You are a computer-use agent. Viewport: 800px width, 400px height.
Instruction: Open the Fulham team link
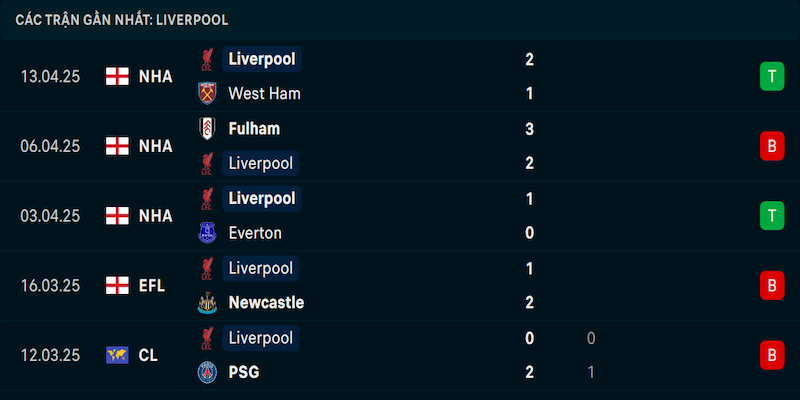click(x=254, y=129)
